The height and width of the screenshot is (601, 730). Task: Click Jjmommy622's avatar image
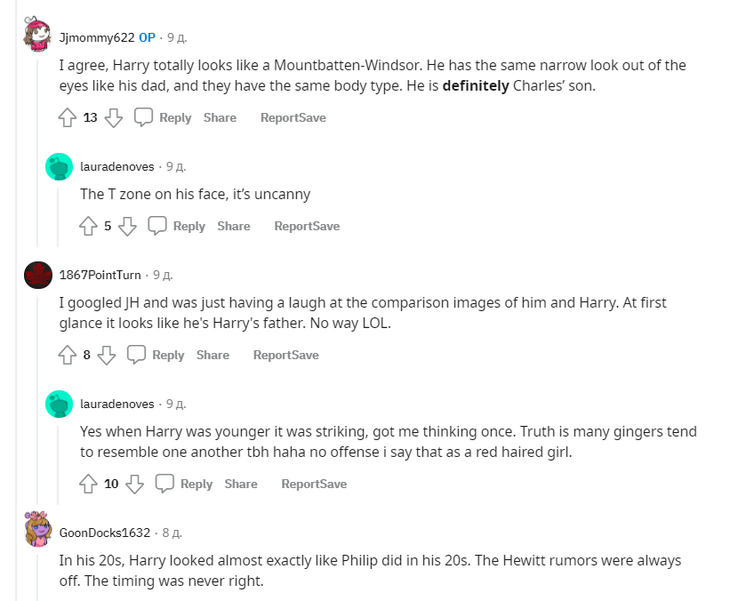pos(38,36)
